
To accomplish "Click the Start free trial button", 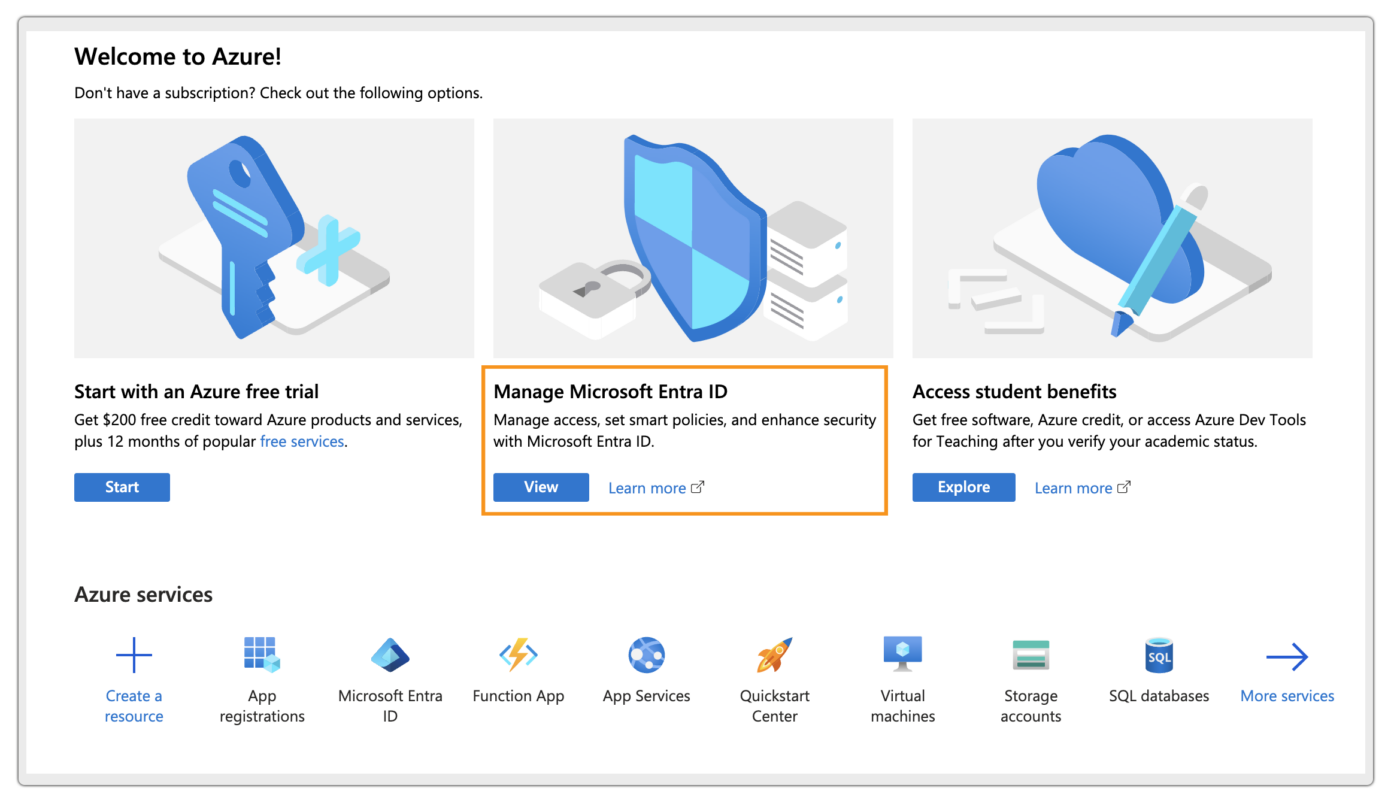I will click(x=122, y=487).
